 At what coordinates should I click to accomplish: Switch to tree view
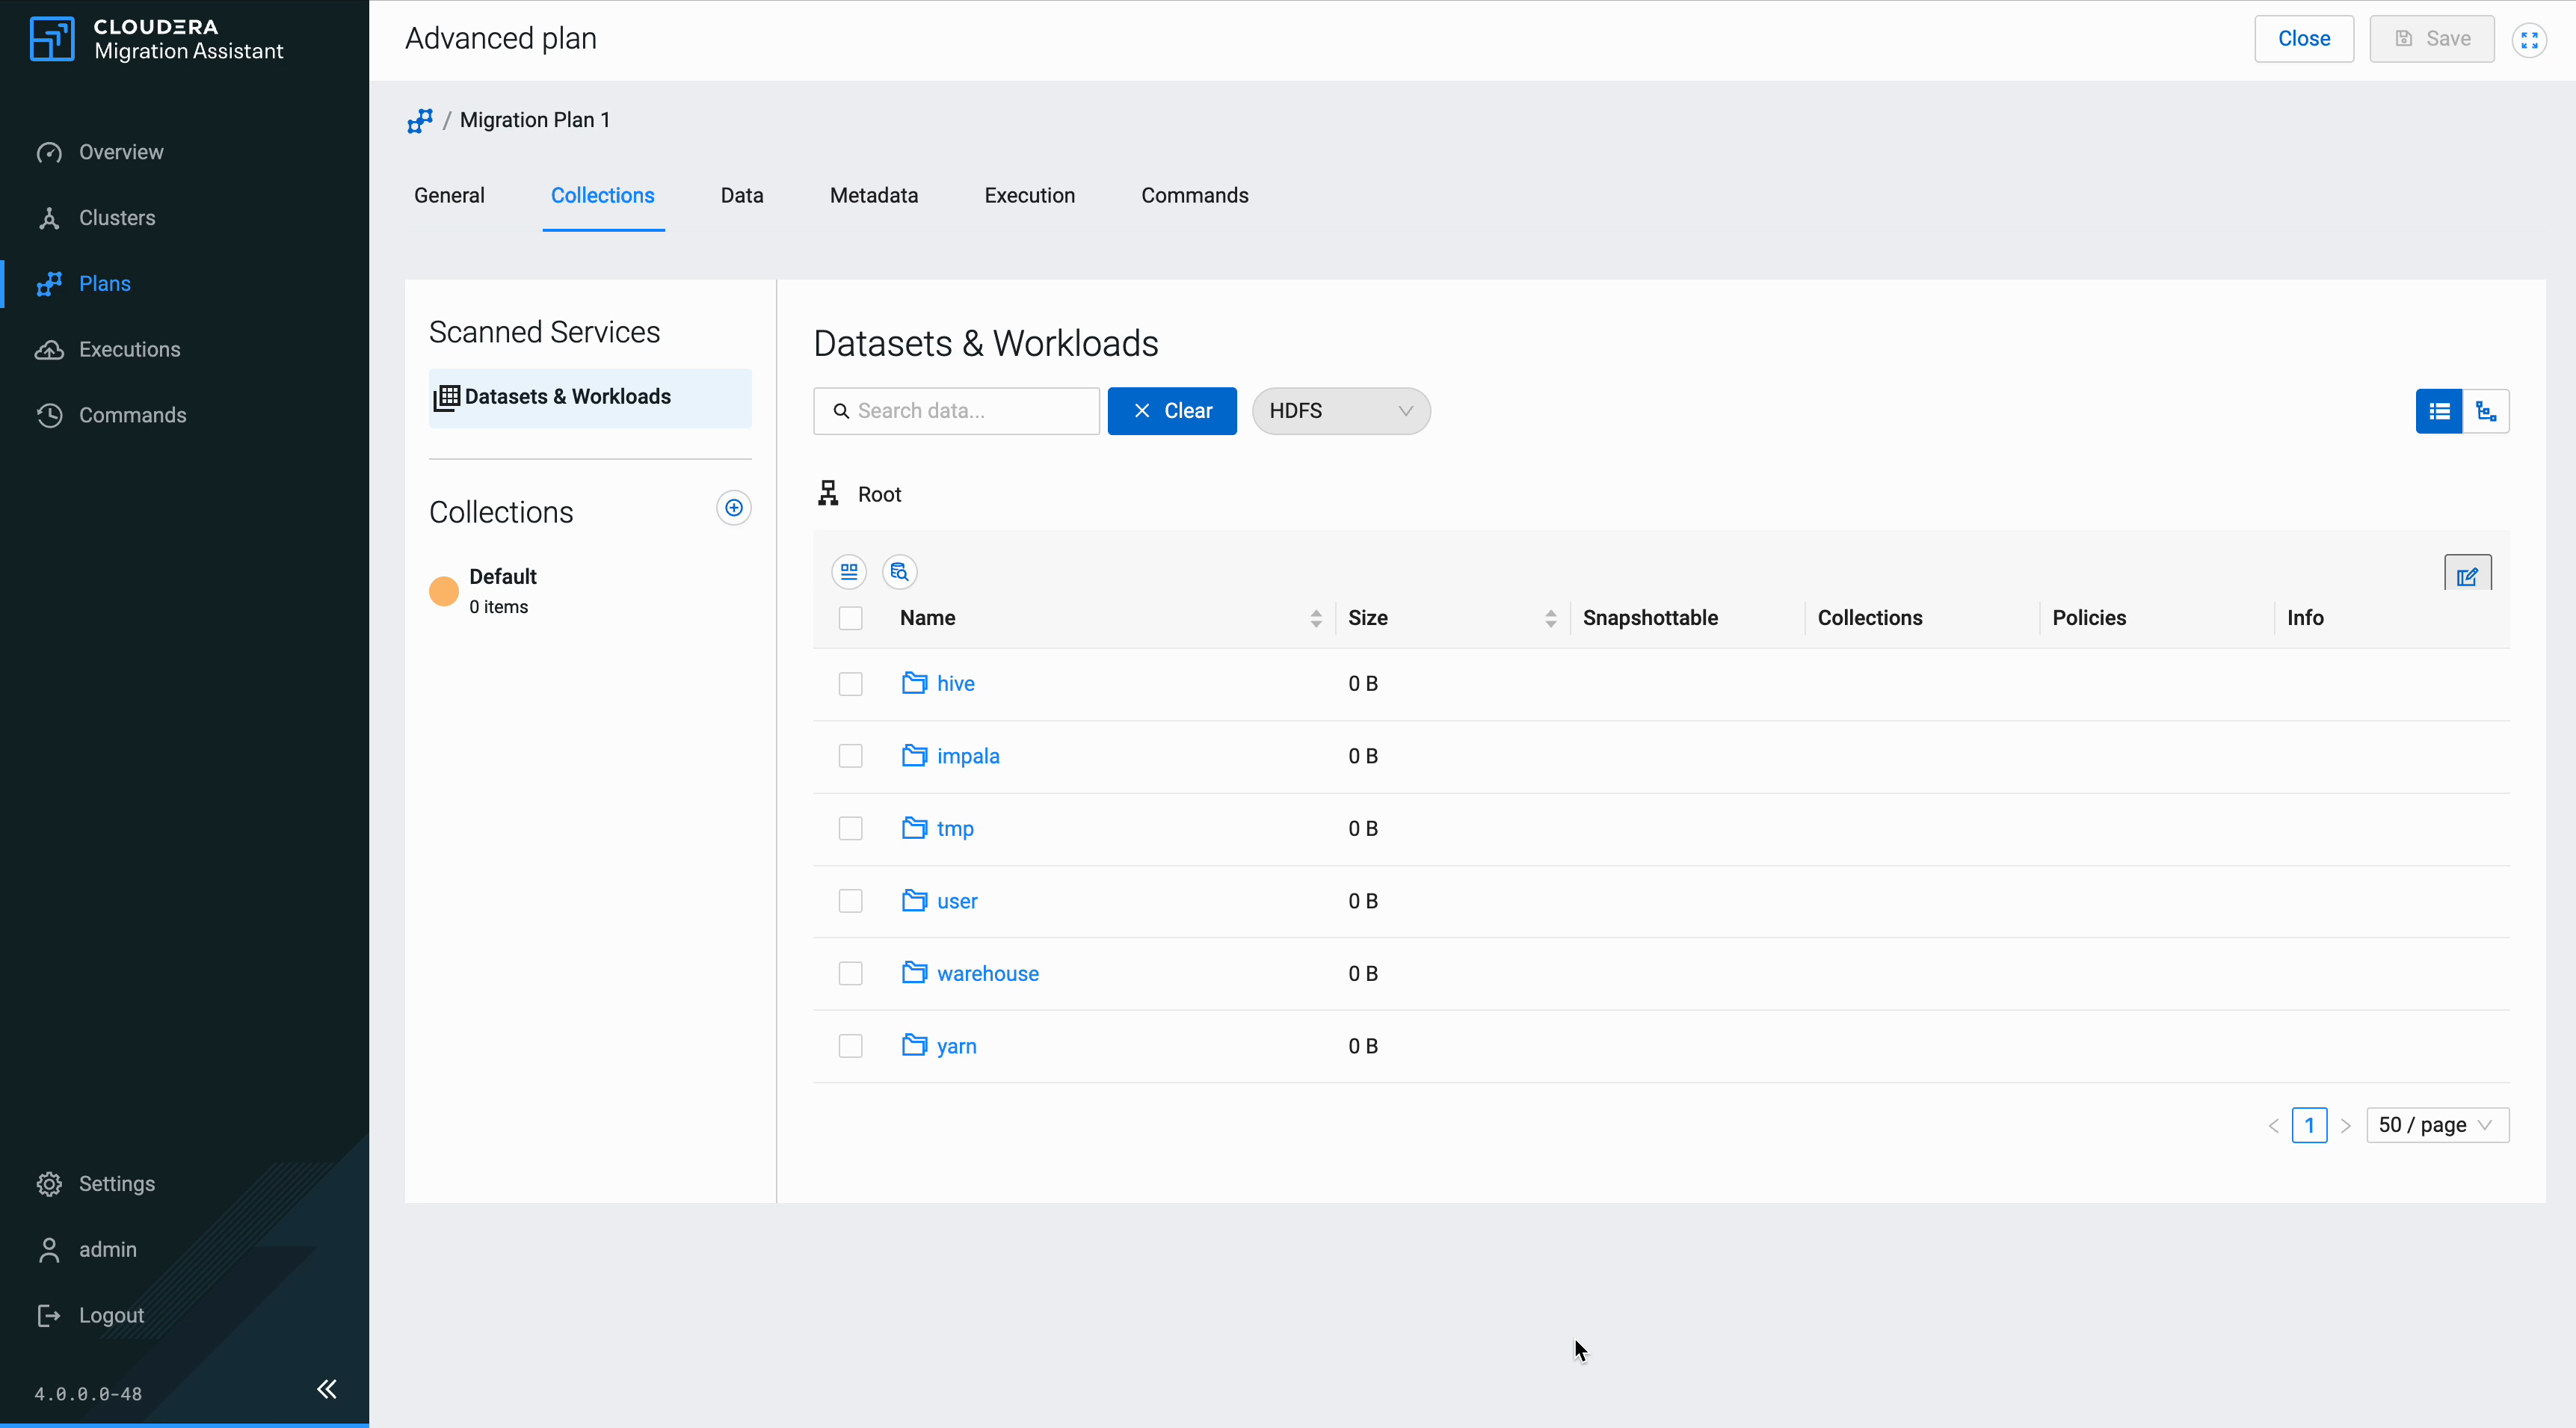pyautogui.click(x=2486, y=411)
